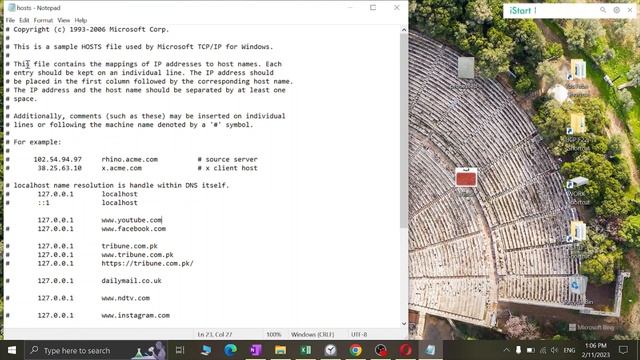This screenshot has width=640, height=360.
Task: Click 'Ln 23, Col 27' in status bar
Action: [x=215, y=334]
